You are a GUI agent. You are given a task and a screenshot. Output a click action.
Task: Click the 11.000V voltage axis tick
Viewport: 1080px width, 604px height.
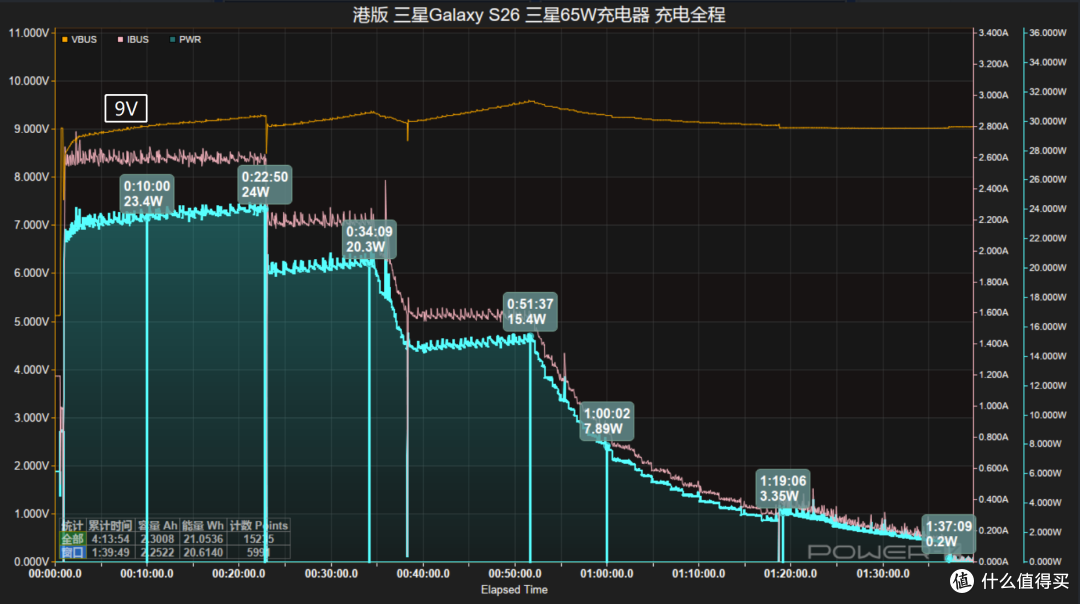28,33
